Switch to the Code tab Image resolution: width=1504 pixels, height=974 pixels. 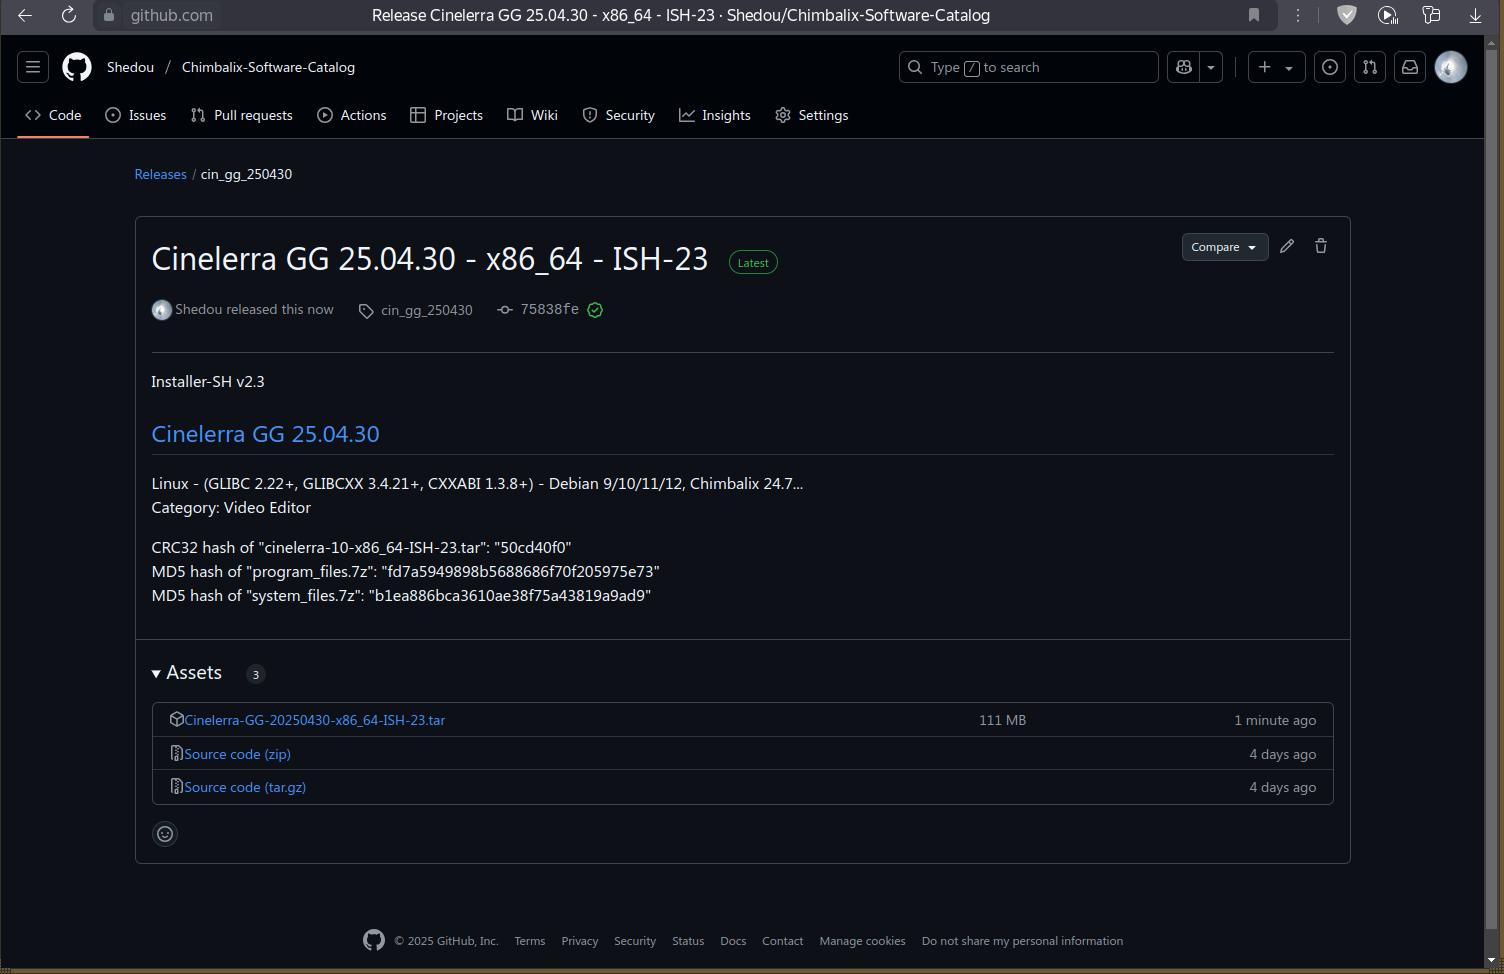[54, 115]
